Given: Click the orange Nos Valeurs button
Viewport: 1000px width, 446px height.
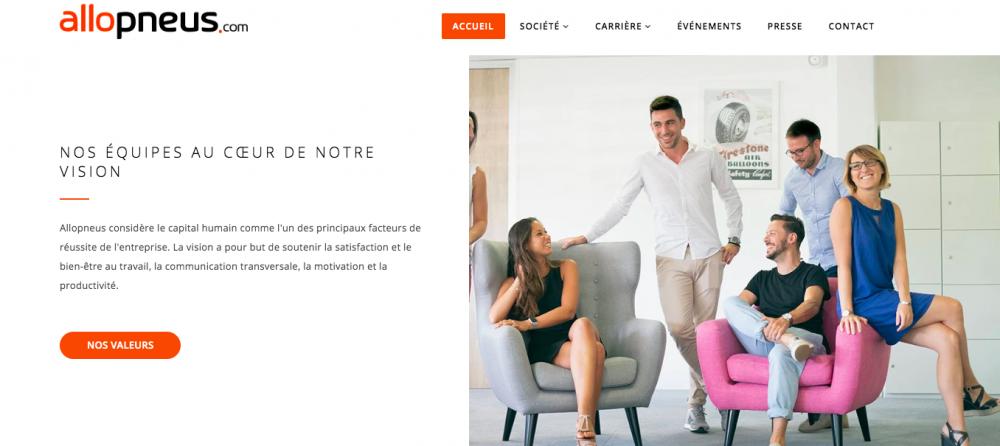Looking at the screenshot, I should [x=120, y=345].
